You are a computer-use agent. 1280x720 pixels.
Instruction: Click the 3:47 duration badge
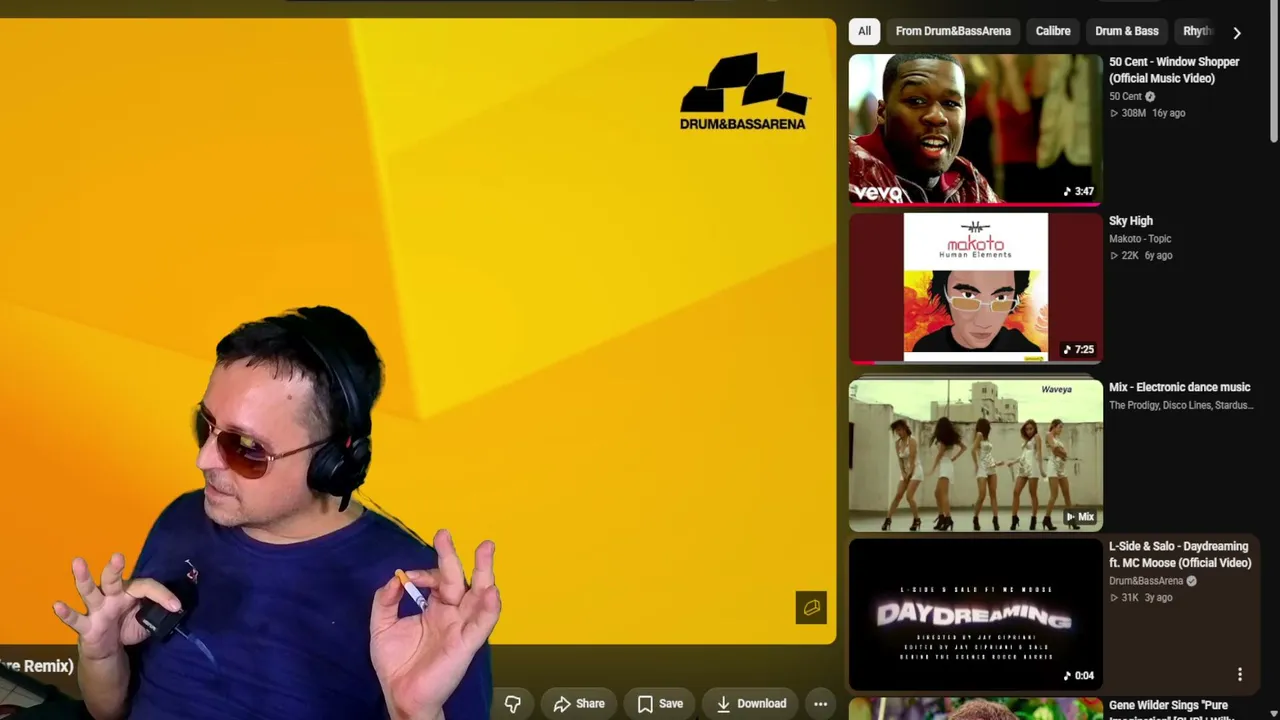(1078, 191)
